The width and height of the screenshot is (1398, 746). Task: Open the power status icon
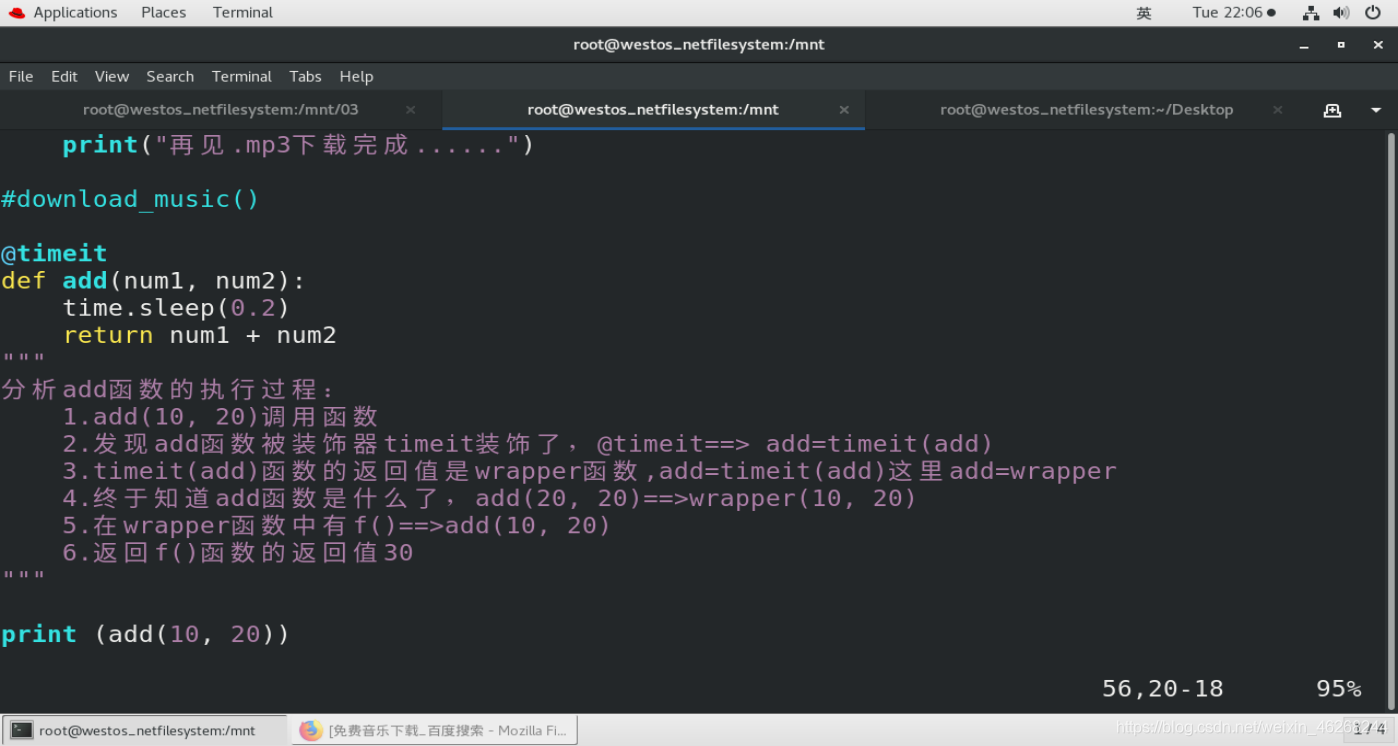(x=1372, y=13)
